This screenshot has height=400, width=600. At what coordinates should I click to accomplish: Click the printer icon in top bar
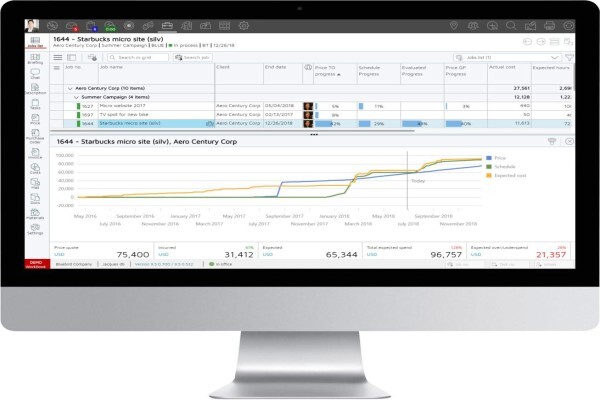pyautogui.click(x=549, y=26)
